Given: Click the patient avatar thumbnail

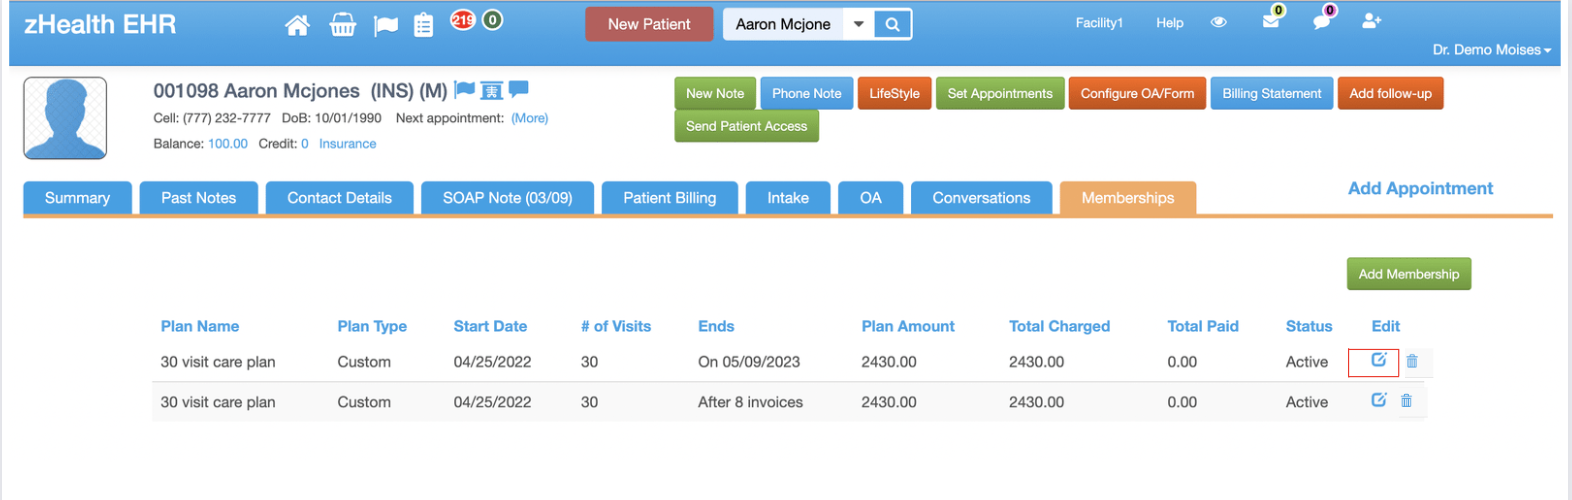Looking at the screenshot, I should point(65,118).
